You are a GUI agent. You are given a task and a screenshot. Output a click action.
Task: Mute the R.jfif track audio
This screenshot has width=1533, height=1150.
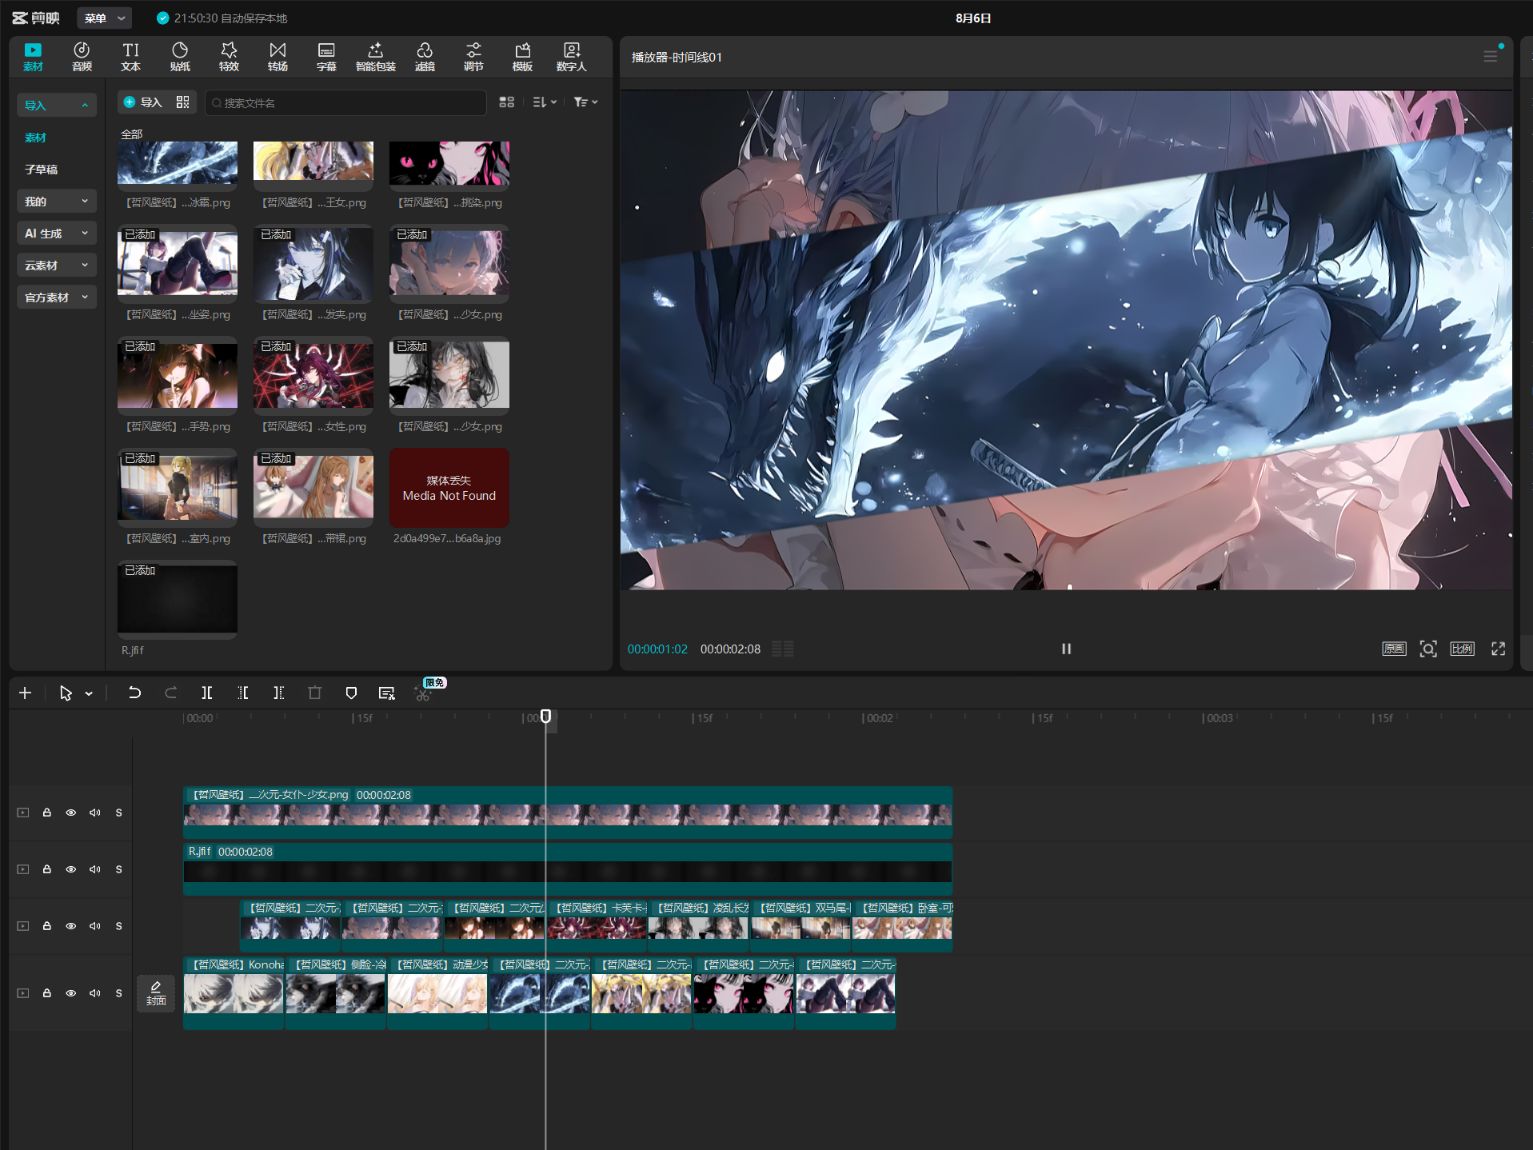tap(95, 870)
